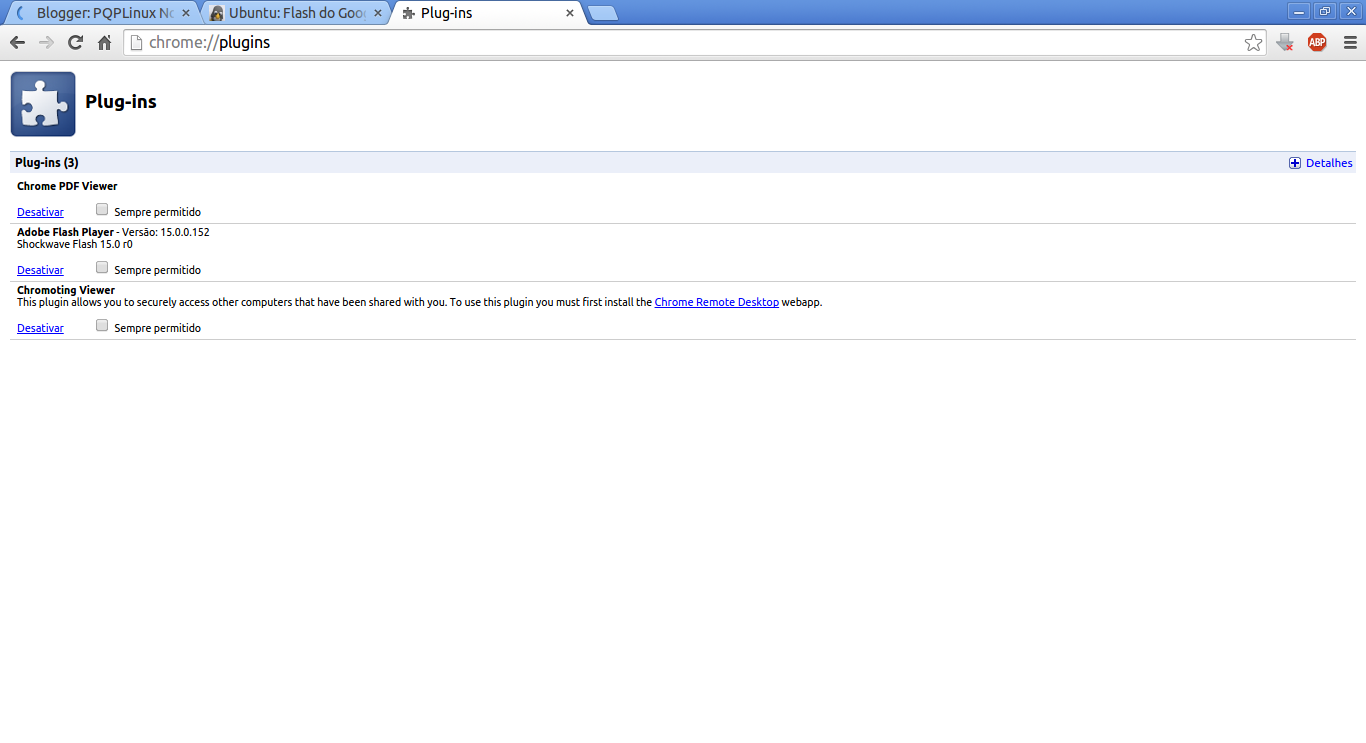Minimize the Chrome window
The height and width of the screenshot is (743, 1366).
[1299, 11]
